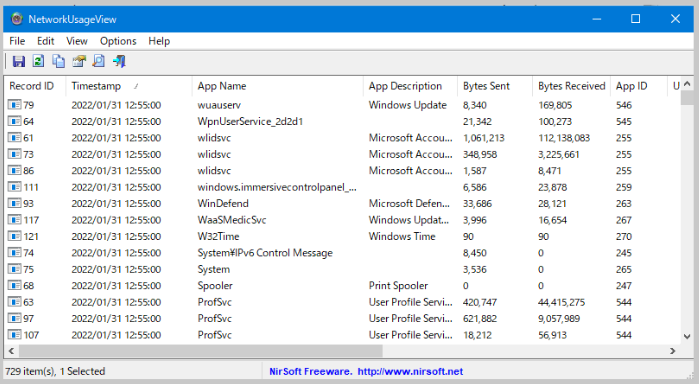Viewport: 699px width, 384px height.
Task: Open the File menu
Action: point(17,41)
